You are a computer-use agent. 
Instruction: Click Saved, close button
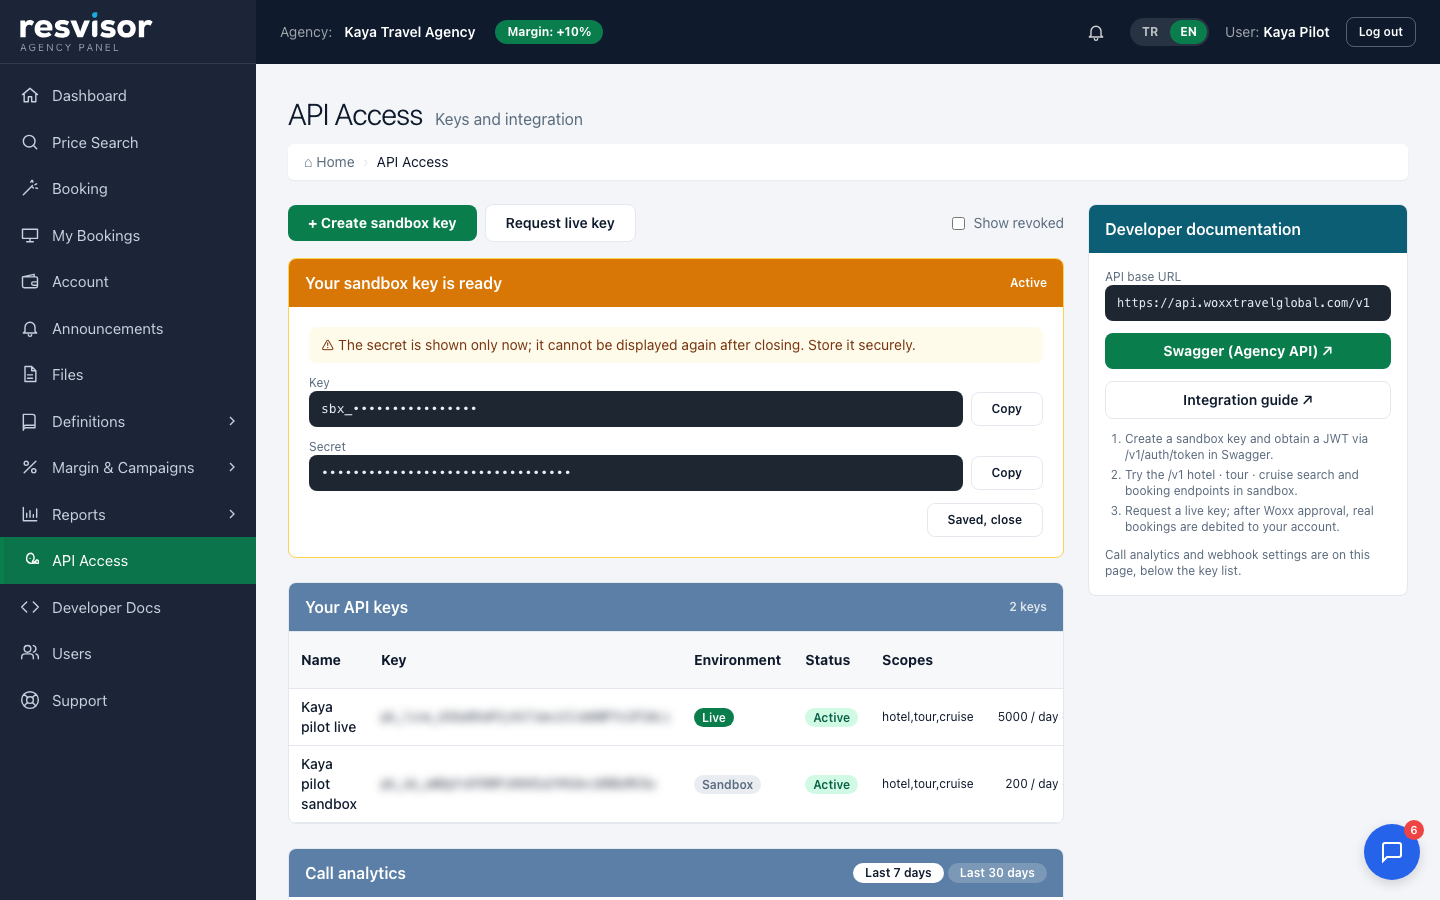coord(985,520)
